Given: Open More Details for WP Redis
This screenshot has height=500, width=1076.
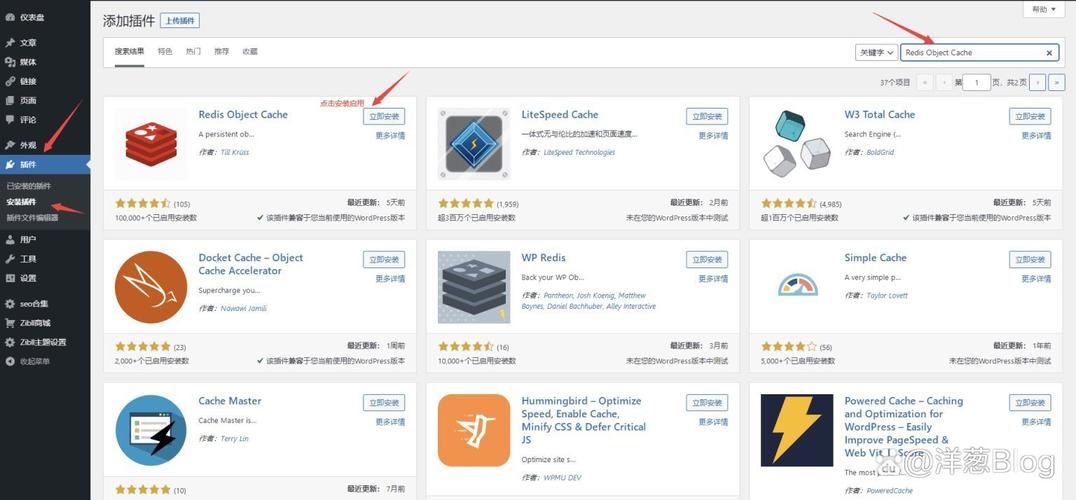Looking at the screenshot, I should (x=713, y=278).
